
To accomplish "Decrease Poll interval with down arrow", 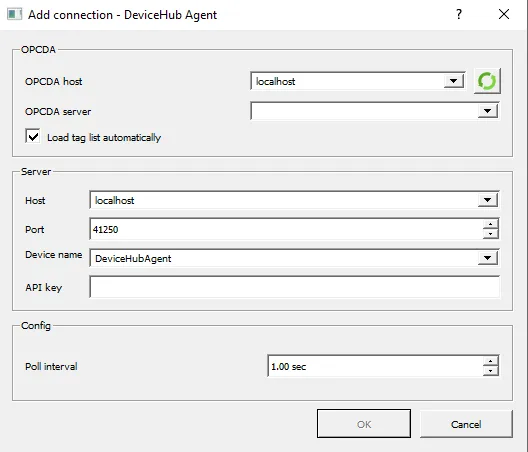I will click(490, 371).
